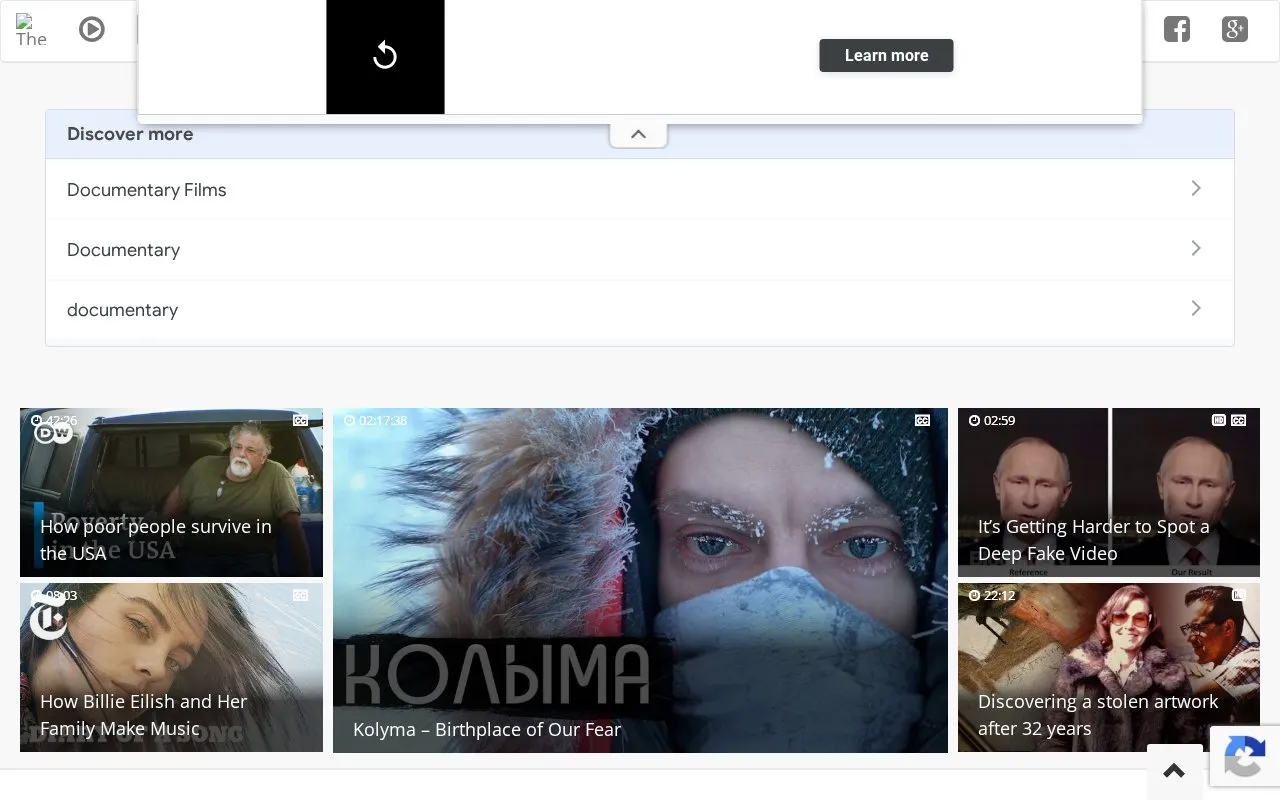Expand the Documentary Films row chevron
Image resolution: width=1280 pixels, height=800 pixels.
pos(1196,188)
